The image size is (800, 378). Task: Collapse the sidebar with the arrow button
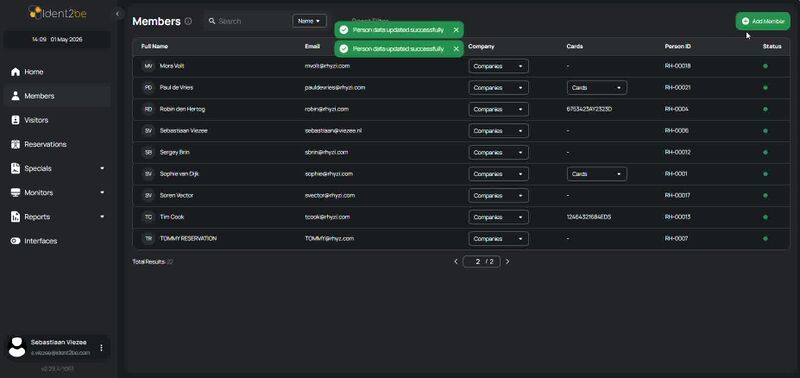pos(117,14)
